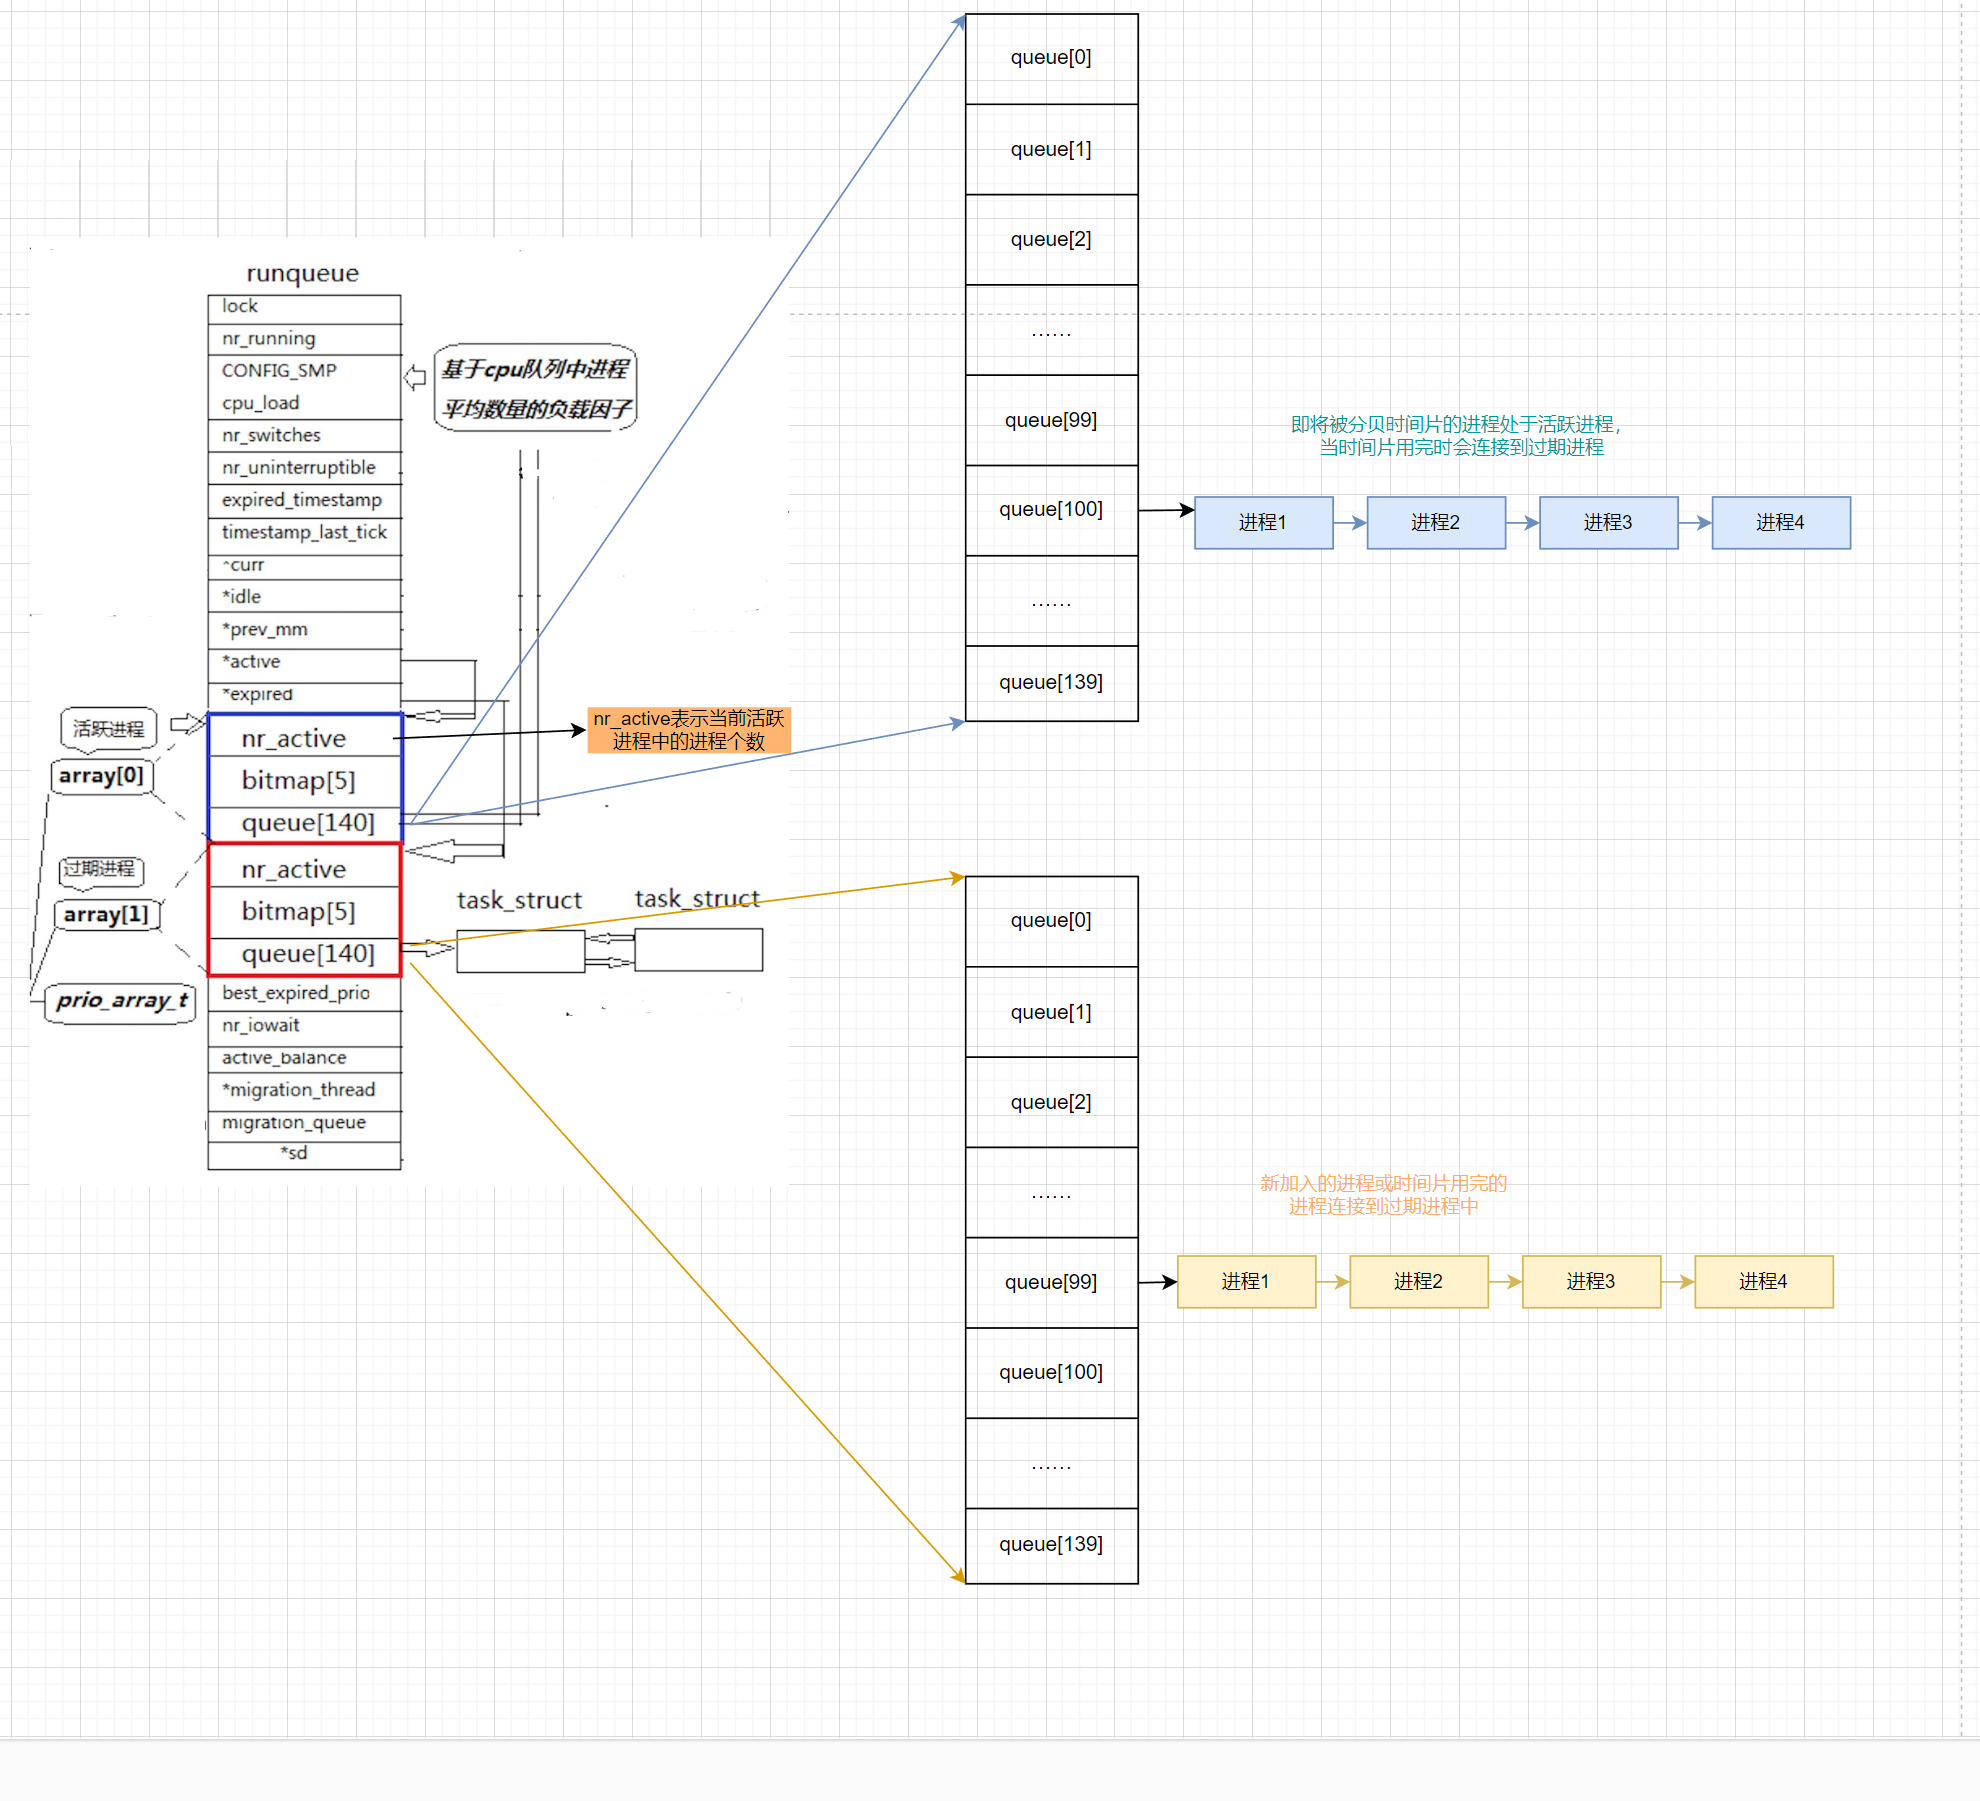Select queue[139] cell in the lower array
This screenshot has height=1801, width=1980.
1051,1545
